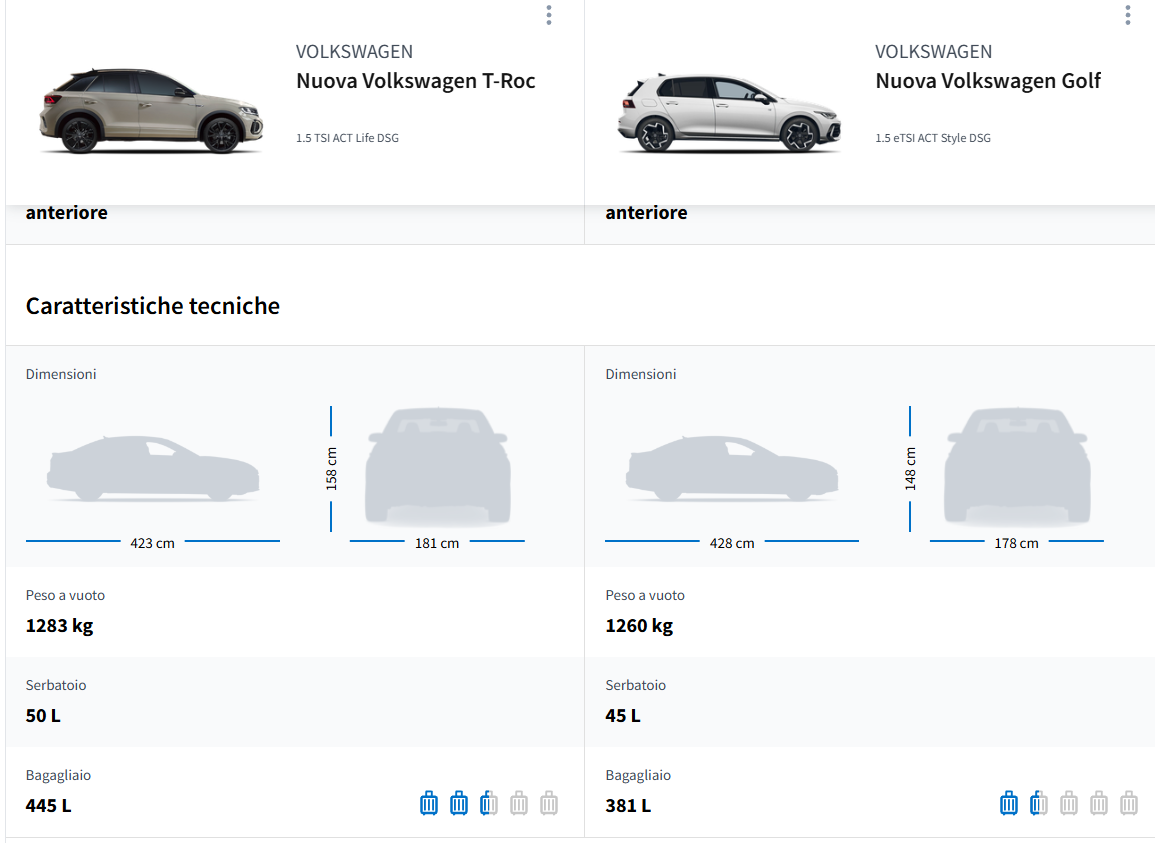Screen dimensions: 1155x843
Task: Click the 50 L tank value
Action: (43, 716)
